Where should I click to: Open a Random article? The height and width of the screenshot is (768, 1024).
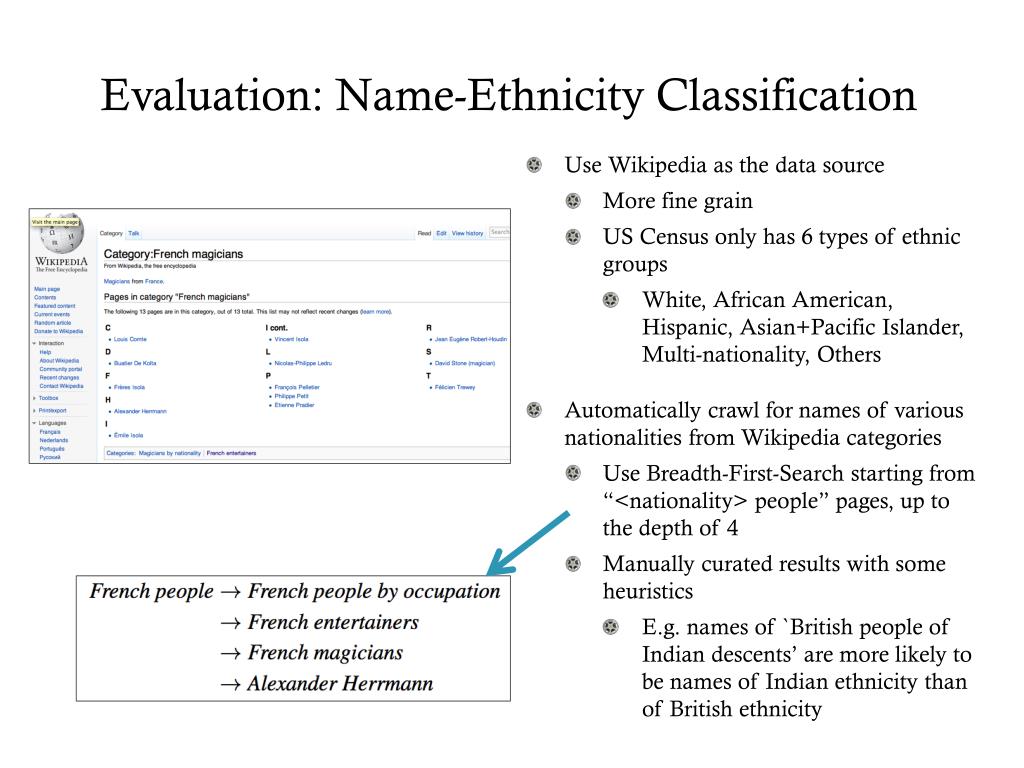click(x=53, y=323)
